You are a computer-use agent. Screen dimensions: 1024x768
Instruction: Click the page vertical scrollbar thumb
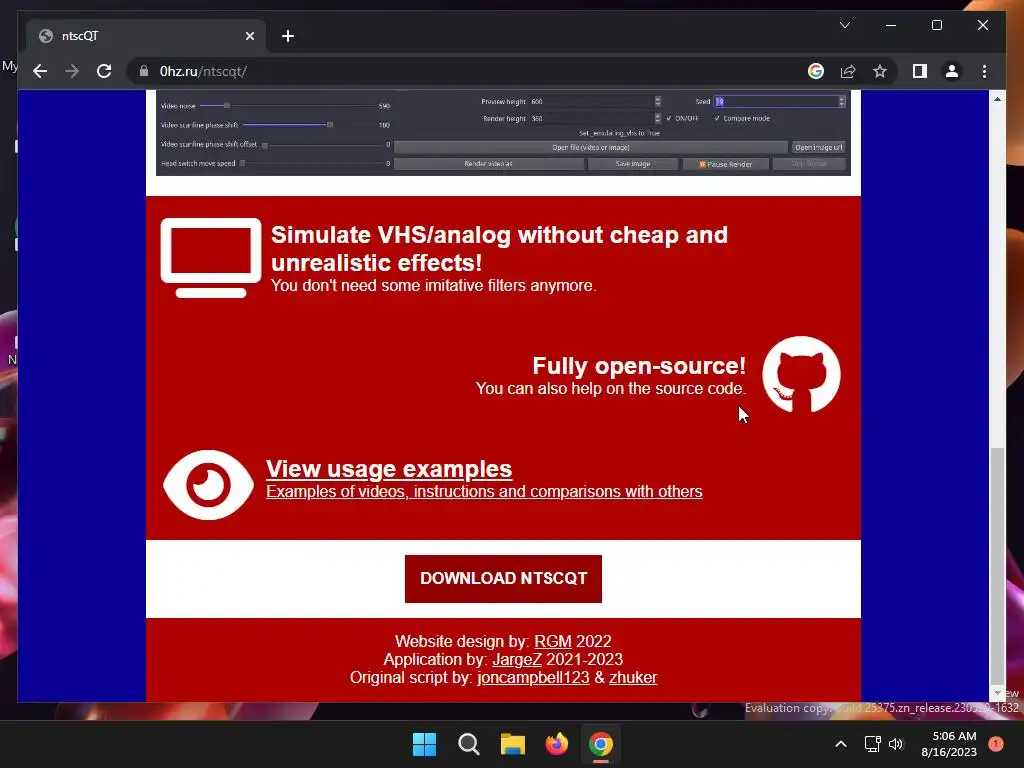pyautogui.click(x=997, y=565)
